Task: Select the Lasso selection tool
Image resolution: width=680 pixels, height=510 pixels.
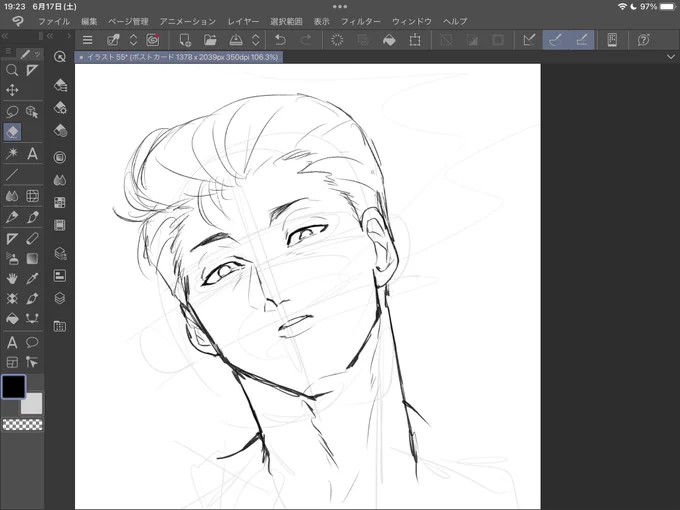Action: coord(12,111)
